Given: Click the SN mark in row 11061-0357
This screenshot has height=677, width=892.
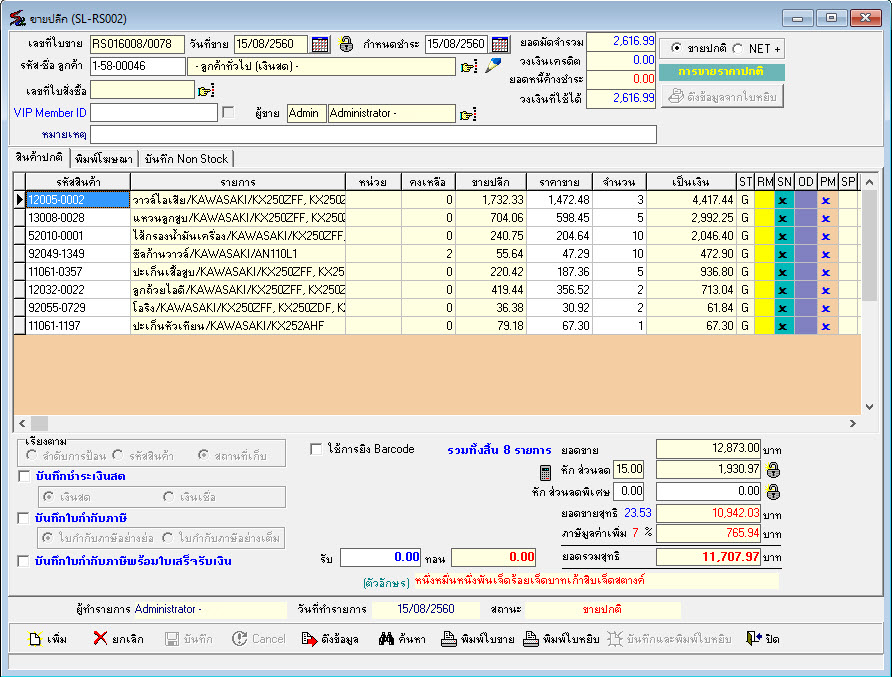Looking at the screenshot, I should pyautogui.click(x=783, y=273).
